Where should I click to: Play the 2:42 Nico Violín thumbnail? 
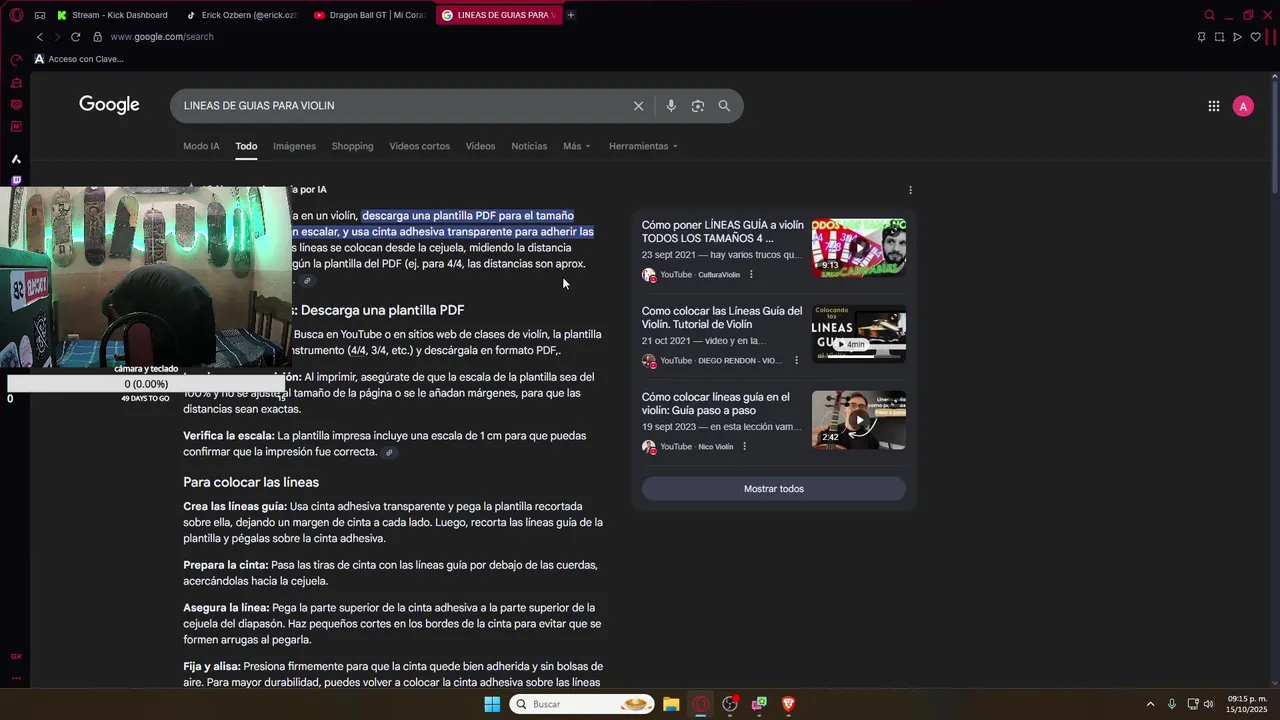coord(859,420)
